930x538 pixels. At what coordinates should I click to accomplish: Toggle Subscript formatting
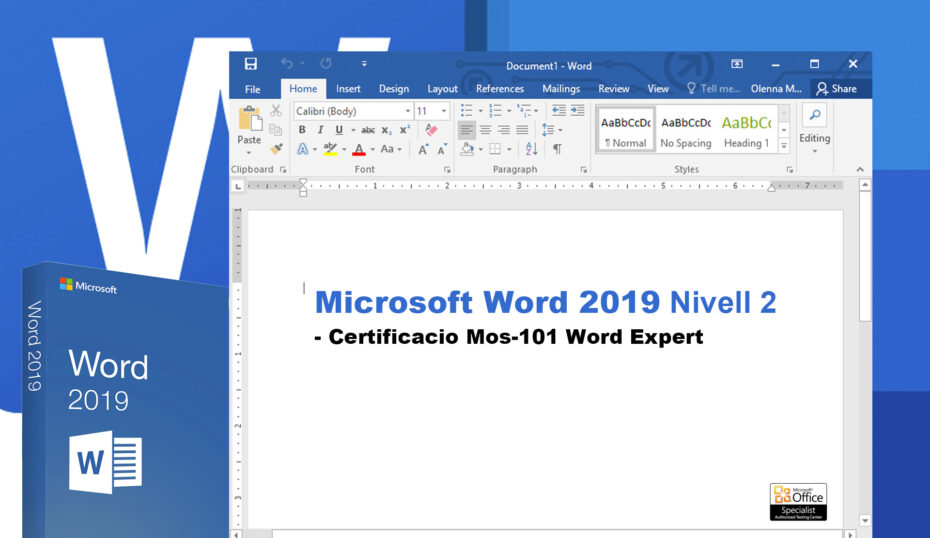click(x=386, y=130)
